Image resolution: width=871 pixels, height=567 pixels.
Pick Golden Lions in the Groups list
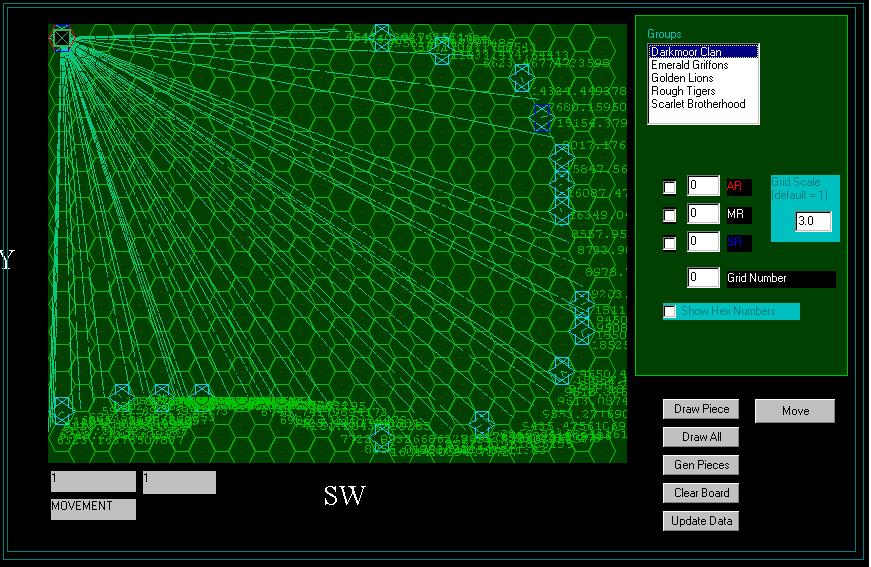coord(702,78)
